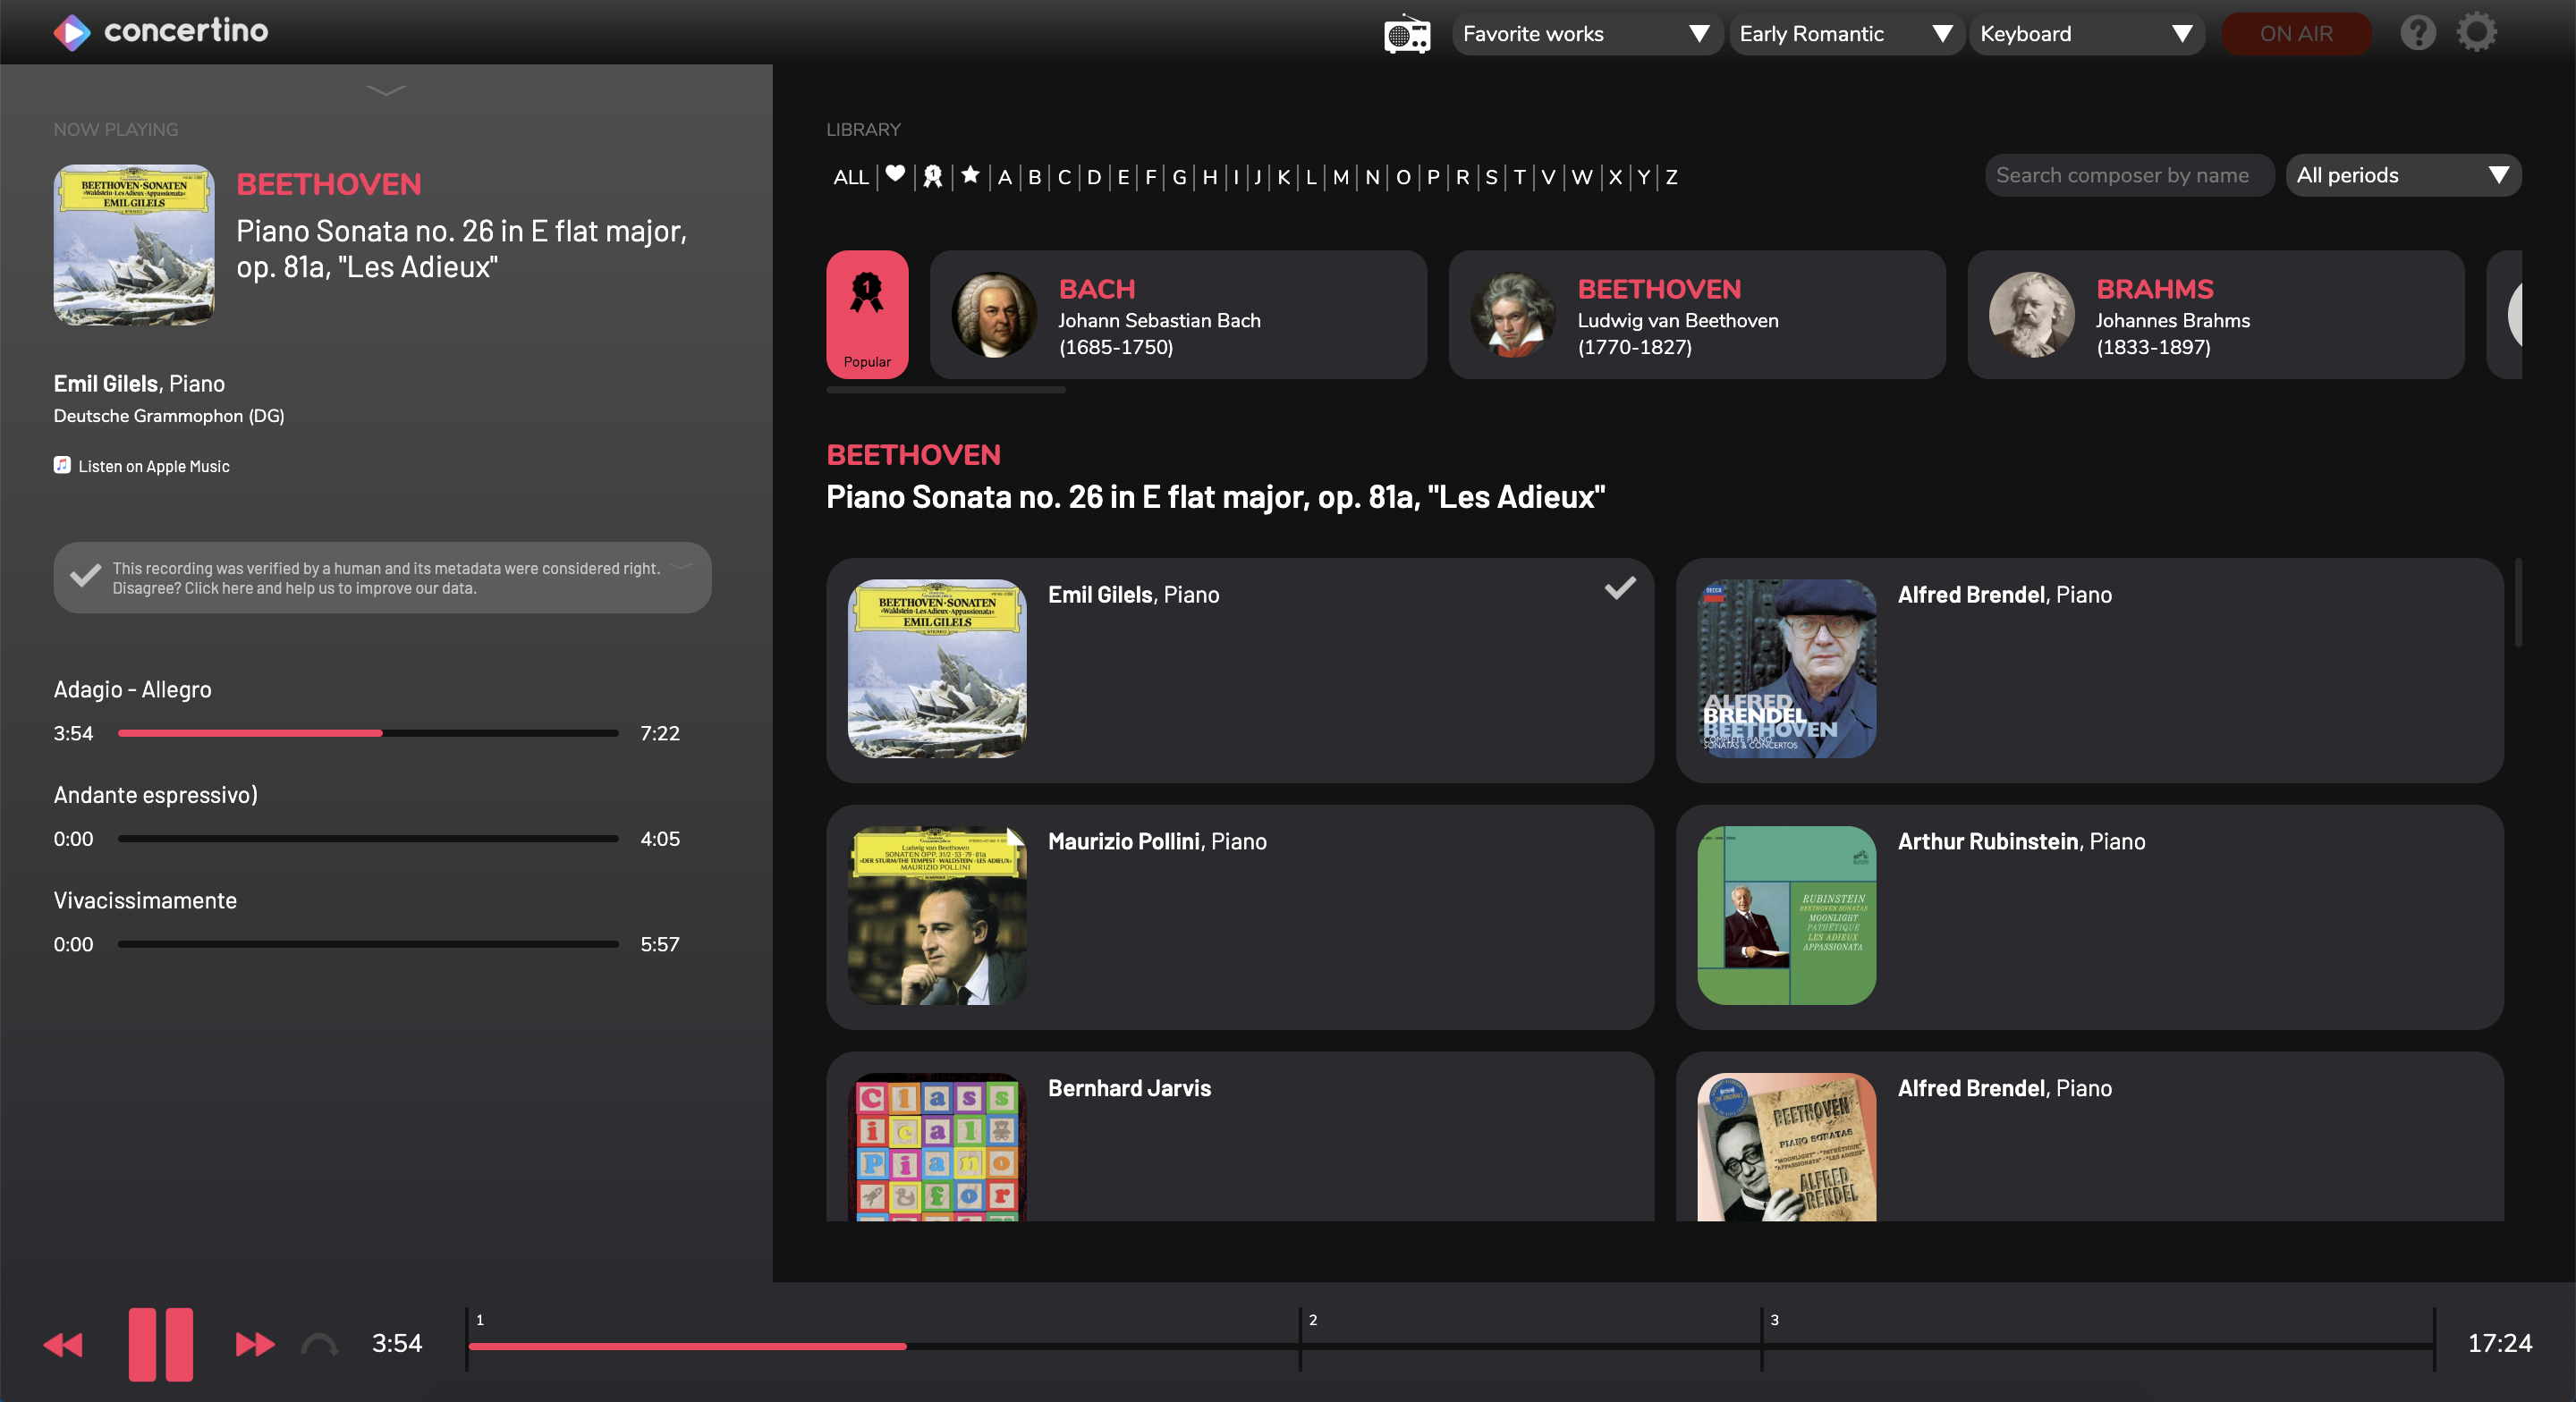Viewport: 2576px width, 1402px height.
Task: Filter library by essential star icon
Action: tap(970, 175)
